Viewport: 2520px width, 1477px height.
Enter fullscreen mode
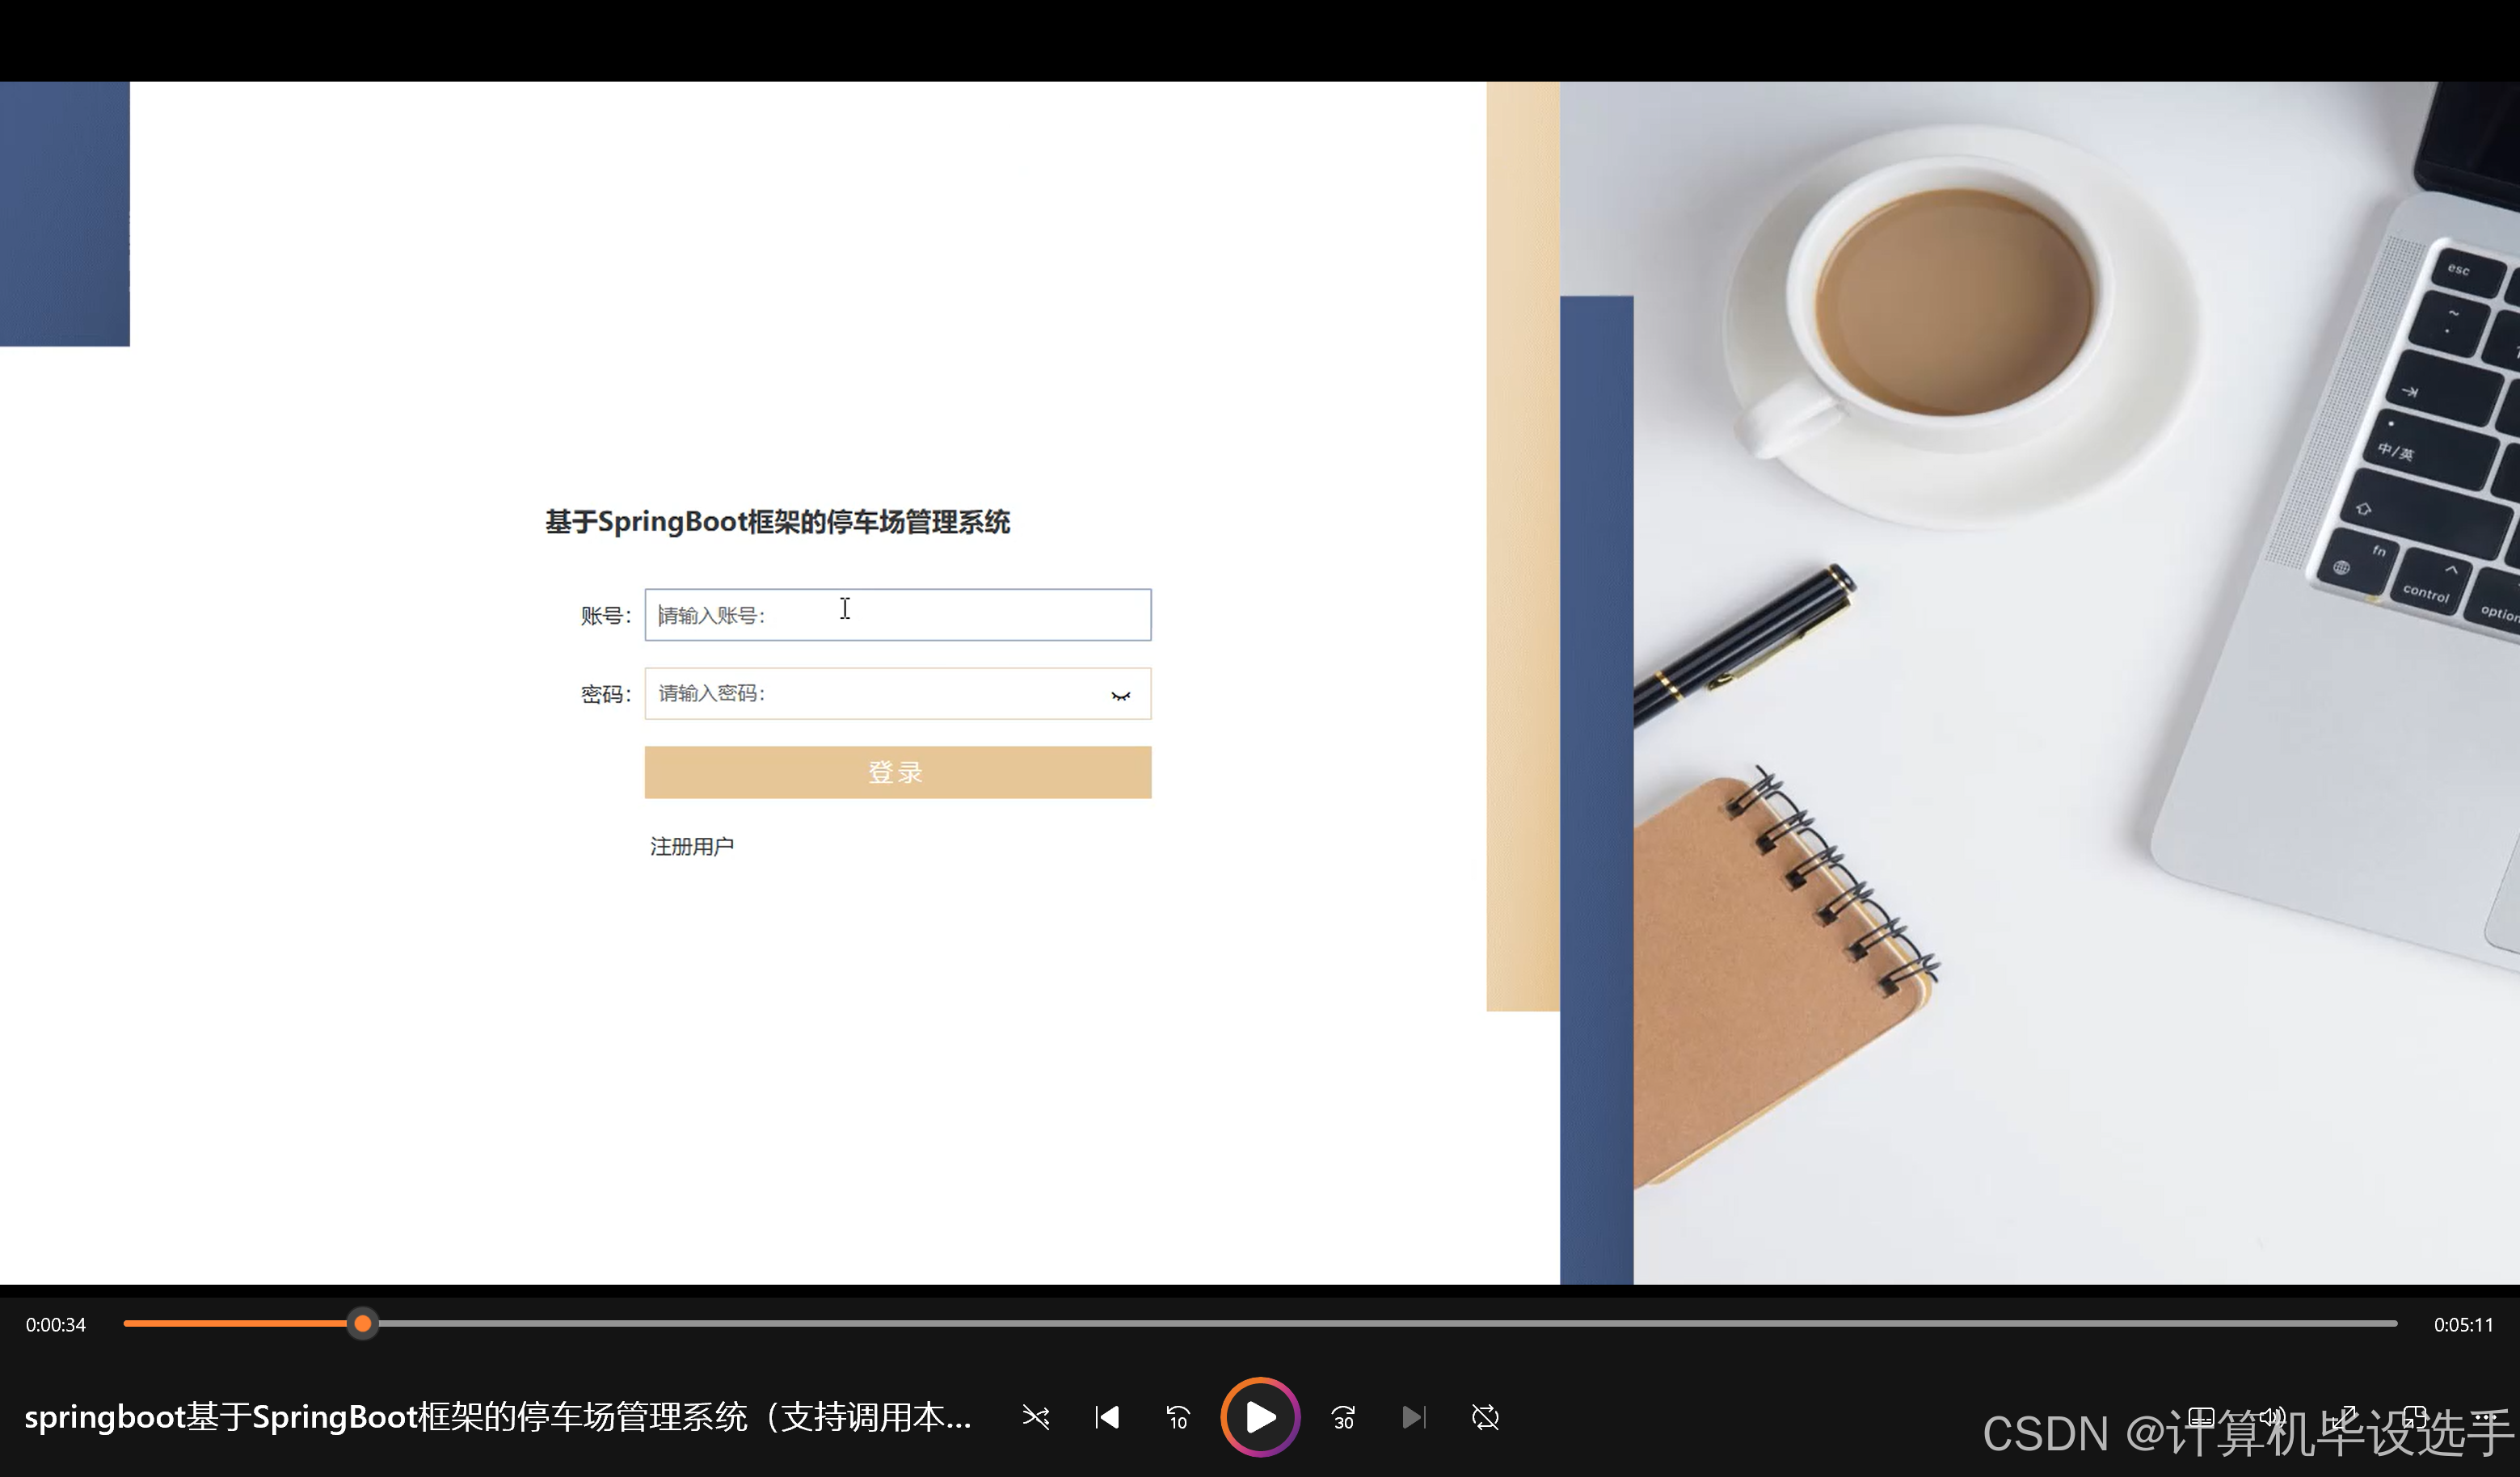2344,1419
